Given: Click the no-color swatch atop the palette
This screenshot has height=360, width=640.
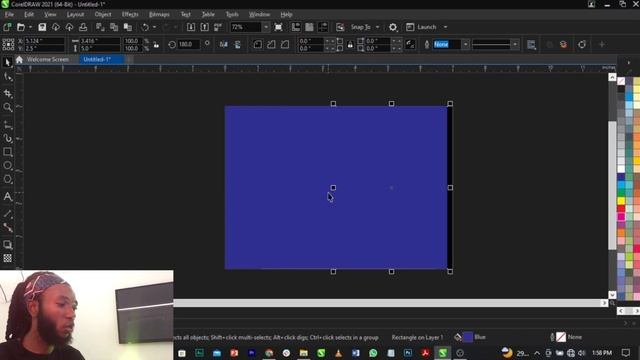Looking at the screenshot, I should pyautogui.click(x=621, y=81).
